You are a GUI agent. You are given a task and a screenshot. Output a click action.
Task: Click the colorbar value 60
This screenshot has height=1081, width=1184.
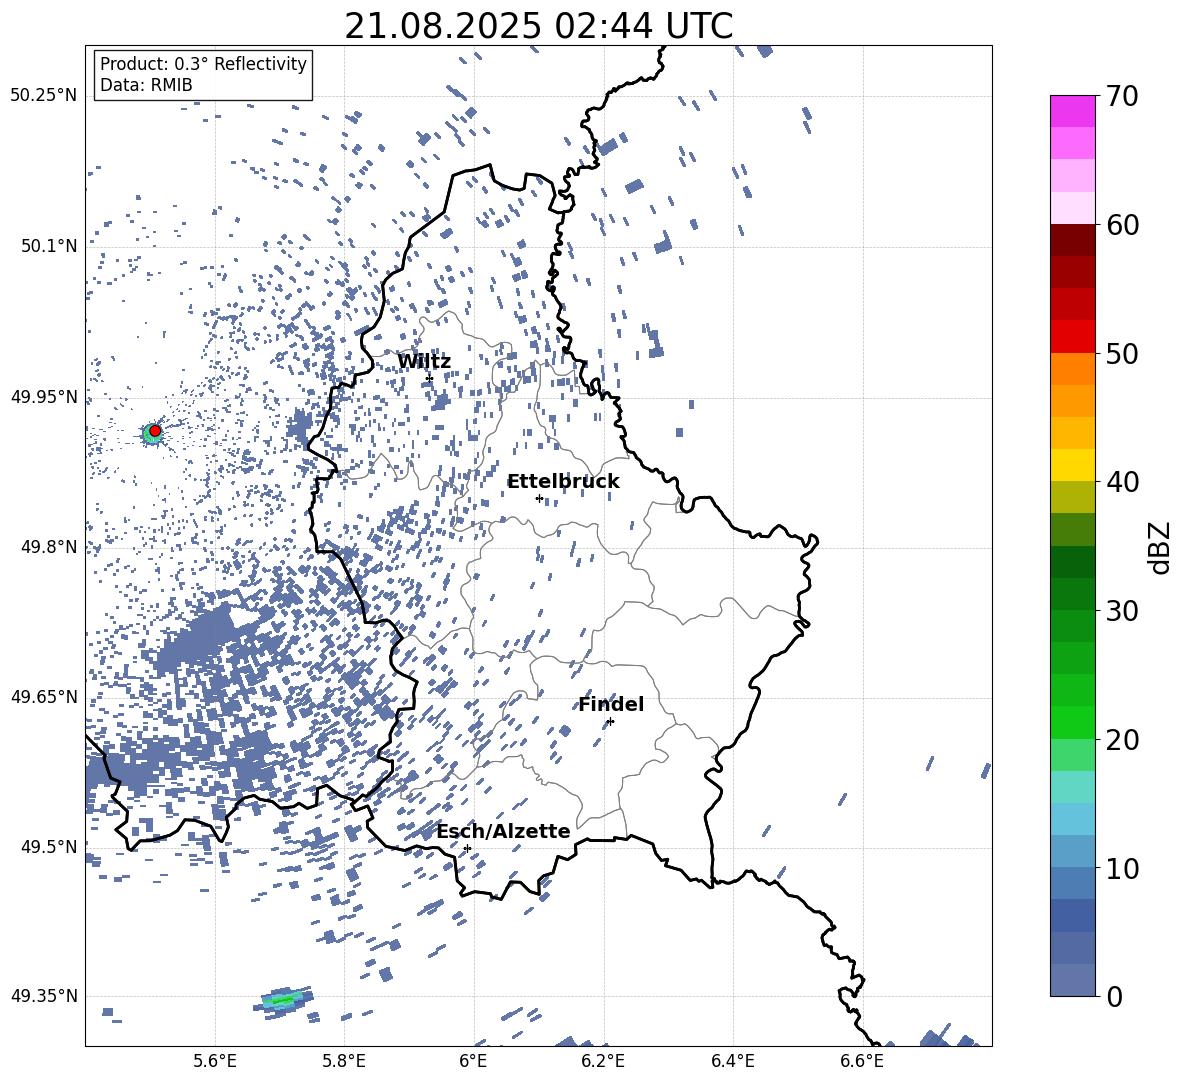click(x=1122, y=225)
